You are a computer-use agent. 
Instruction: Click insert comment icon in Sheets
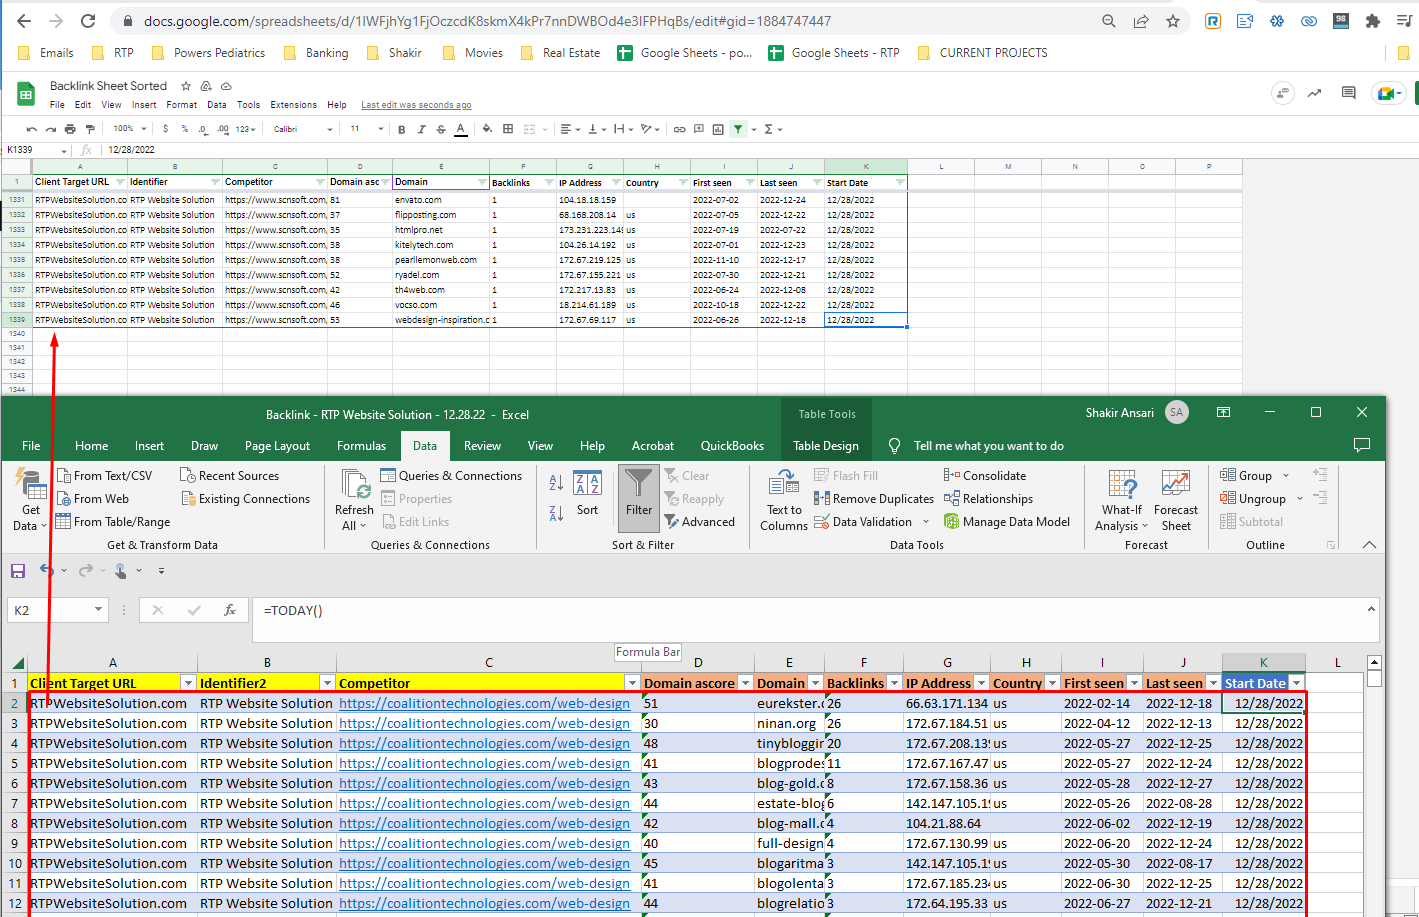[x=699, y=129]
